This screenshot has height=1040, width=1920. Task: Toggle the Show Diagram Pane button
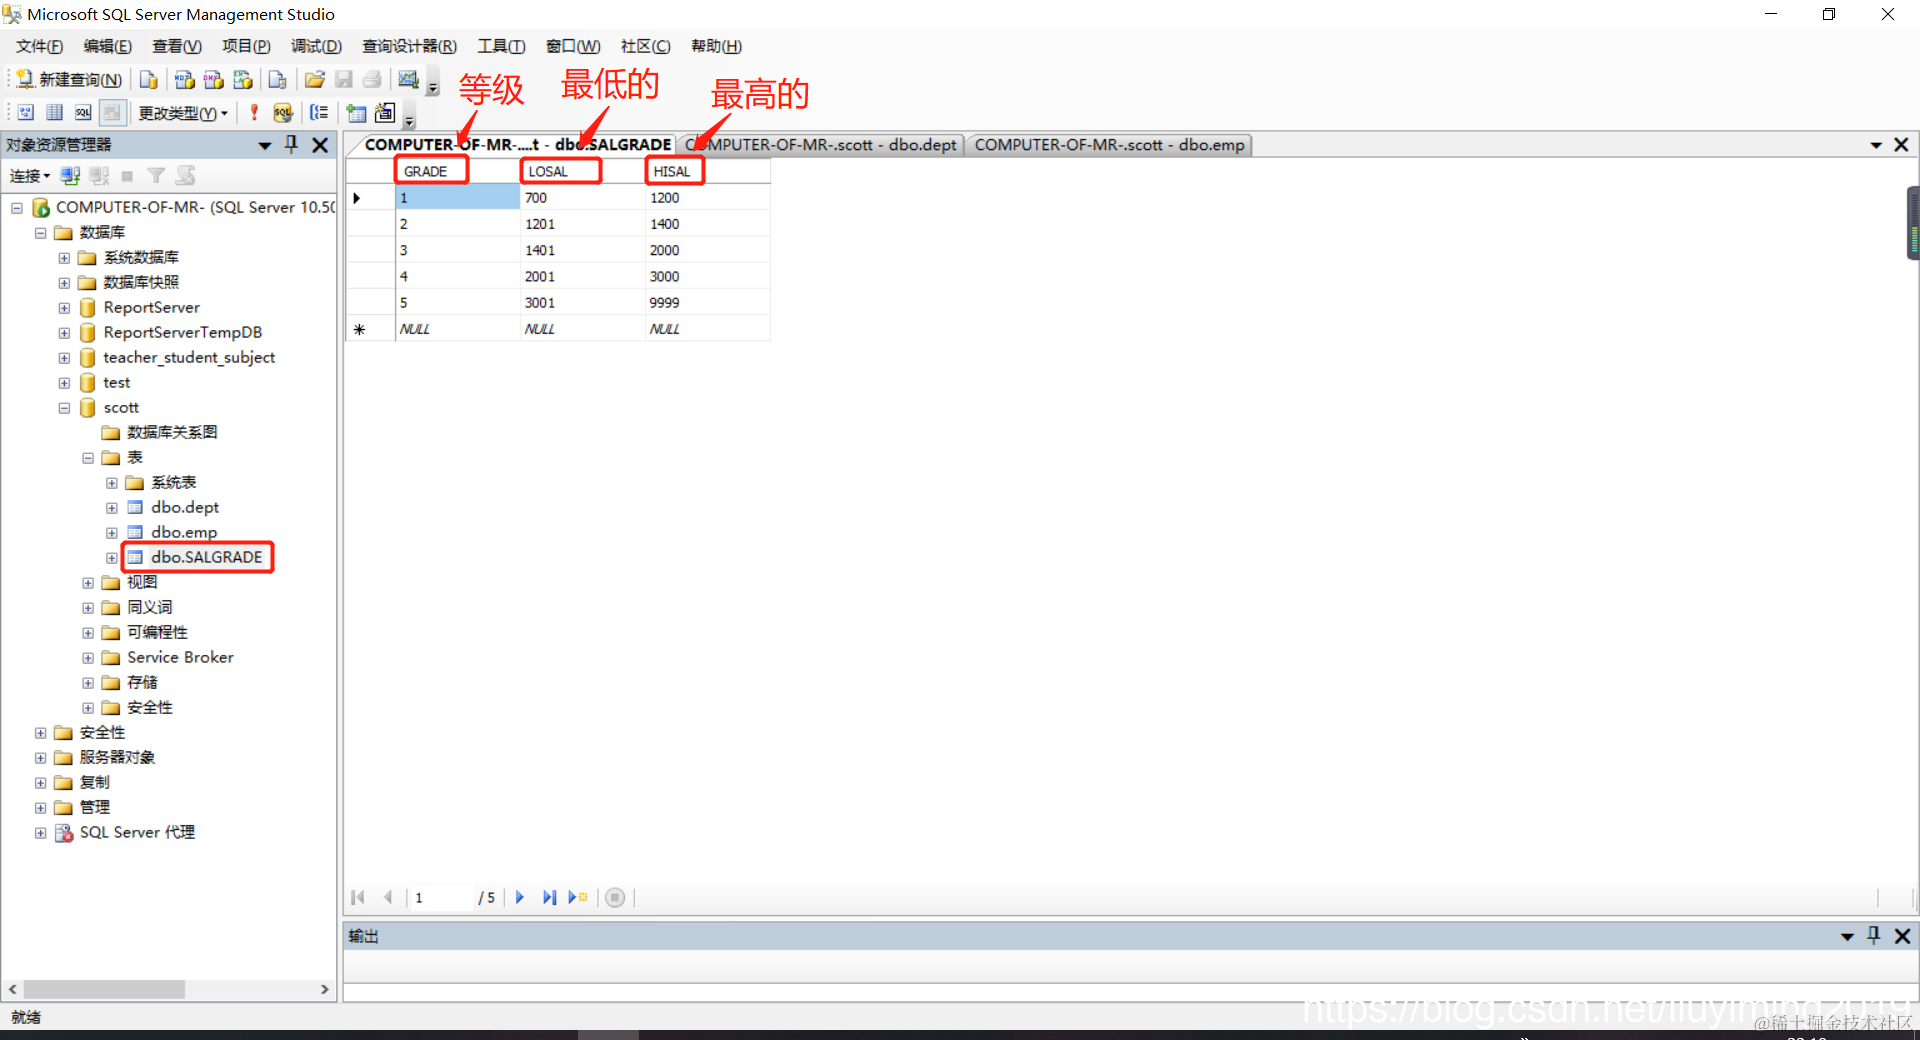pyautogui.click(x=26, y=113)
